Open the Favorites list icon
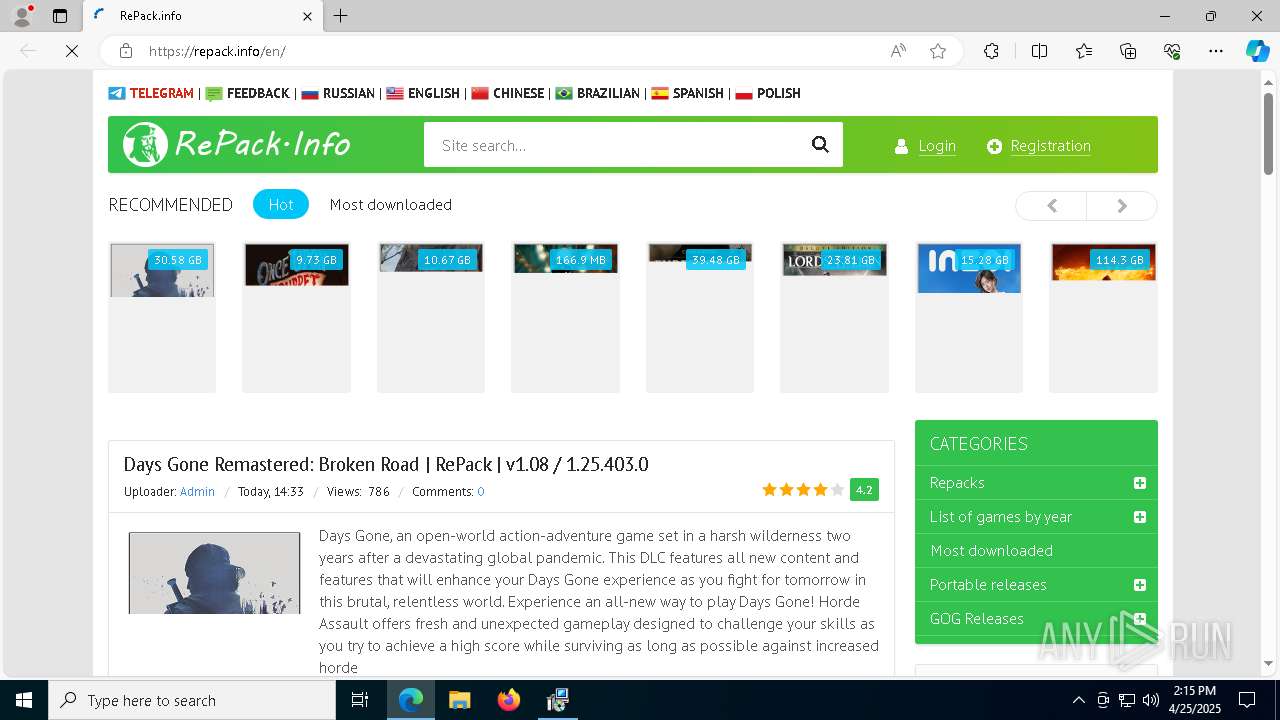 tap(1084, 51)
